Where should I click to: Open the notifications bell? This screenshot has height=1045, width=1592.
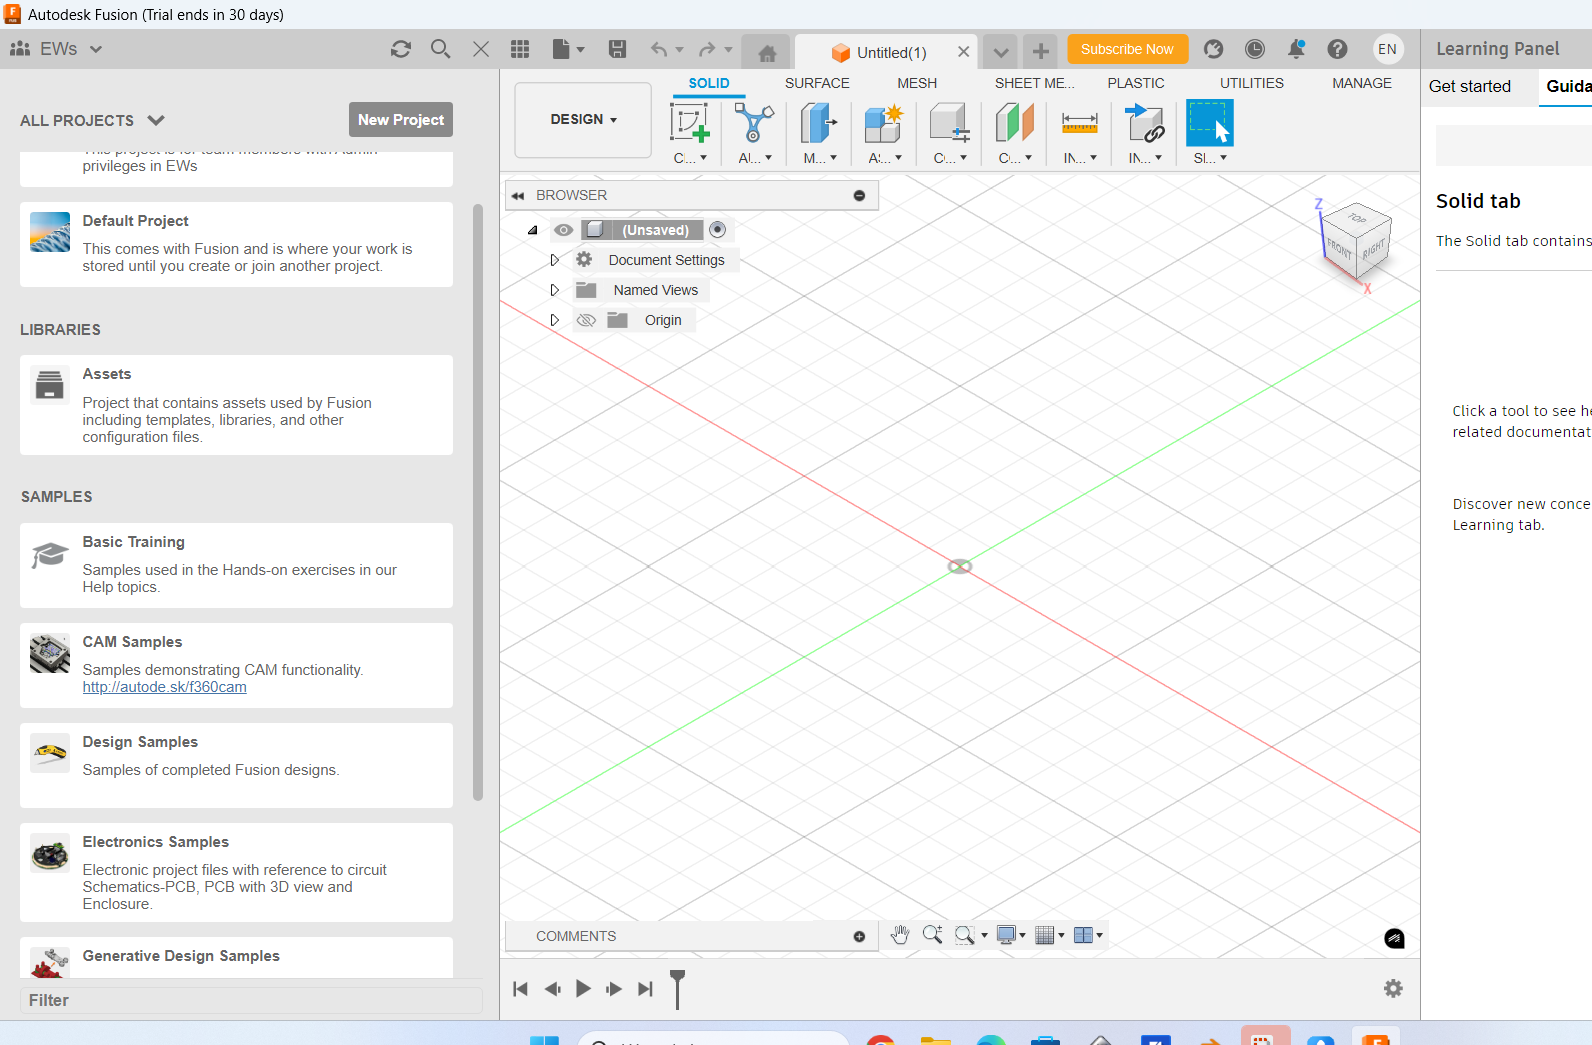(x=1297, y=49)
